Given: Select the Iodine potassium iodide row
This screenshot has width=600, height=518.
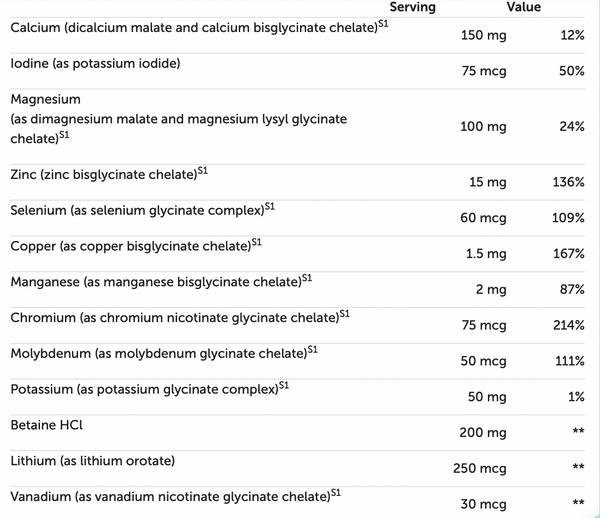Looking at the screenshot, I should pos(297,71).
